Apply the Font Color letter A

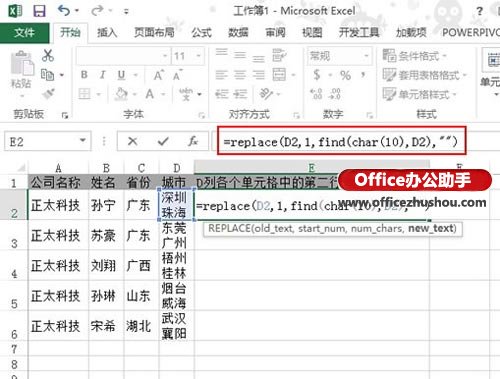pos(150,94)
